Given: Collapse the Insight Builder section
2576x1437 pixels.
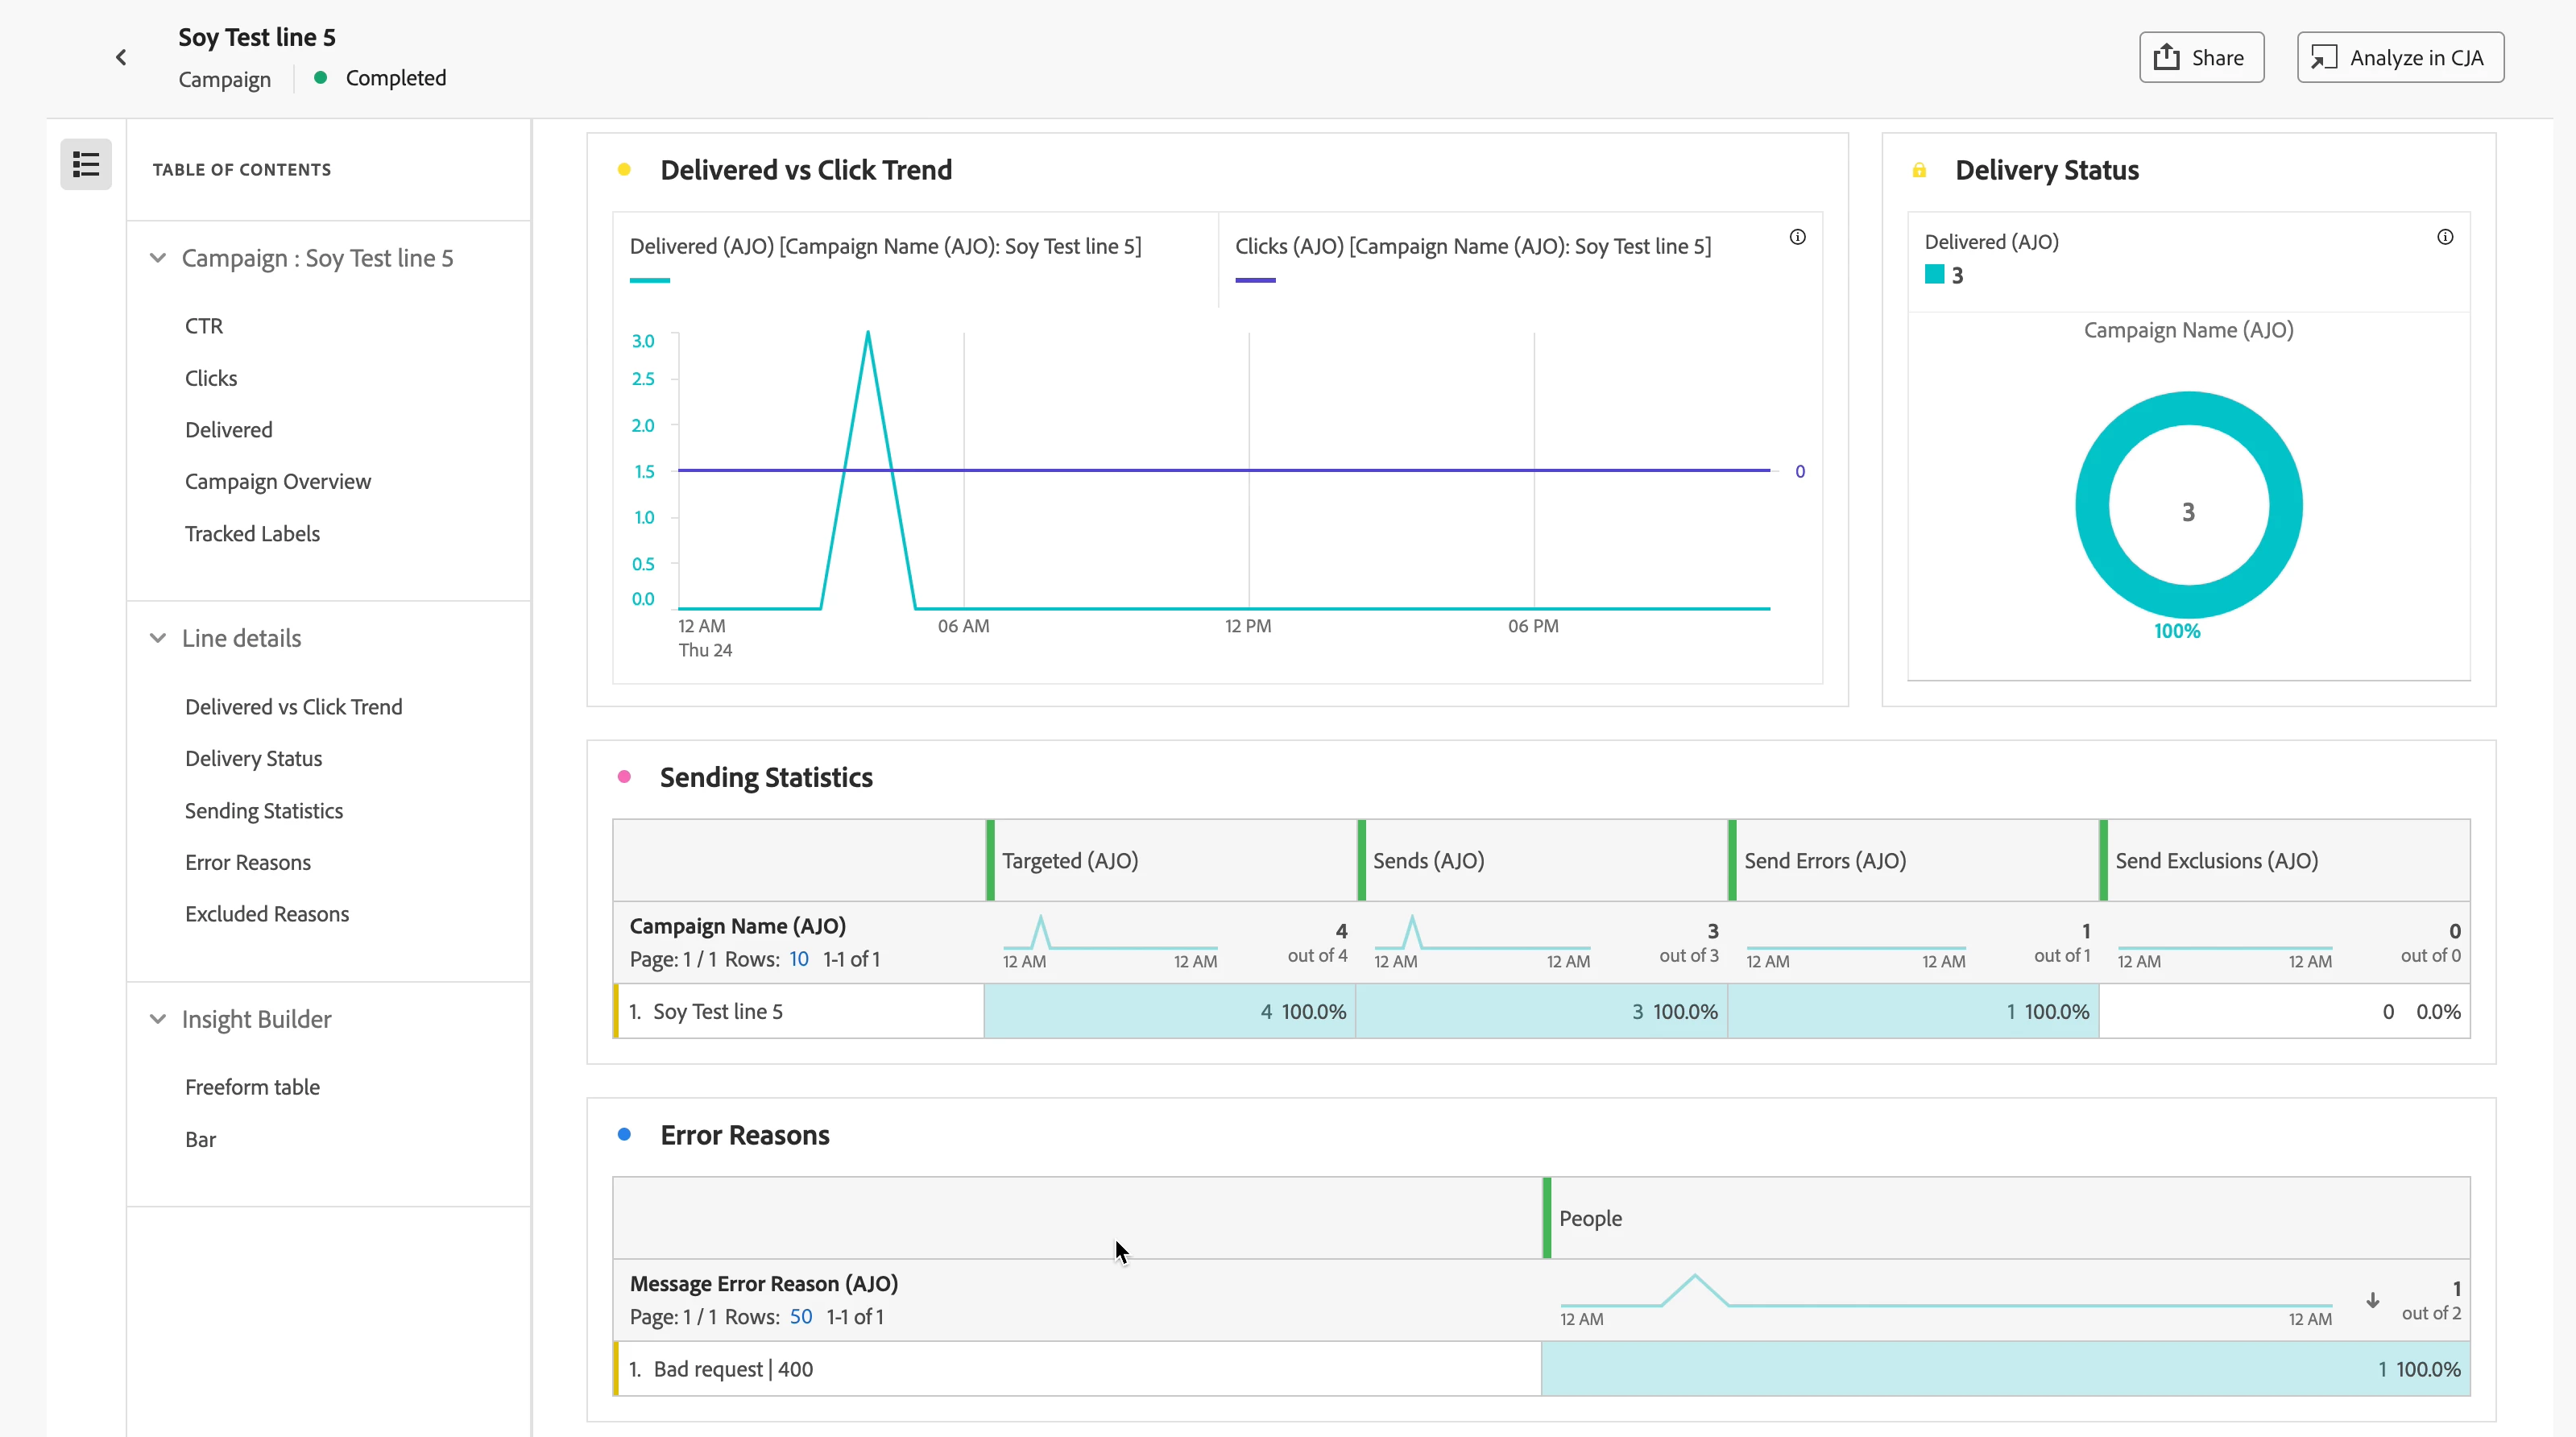Looking at the screenshot, I should point(158,1019).
